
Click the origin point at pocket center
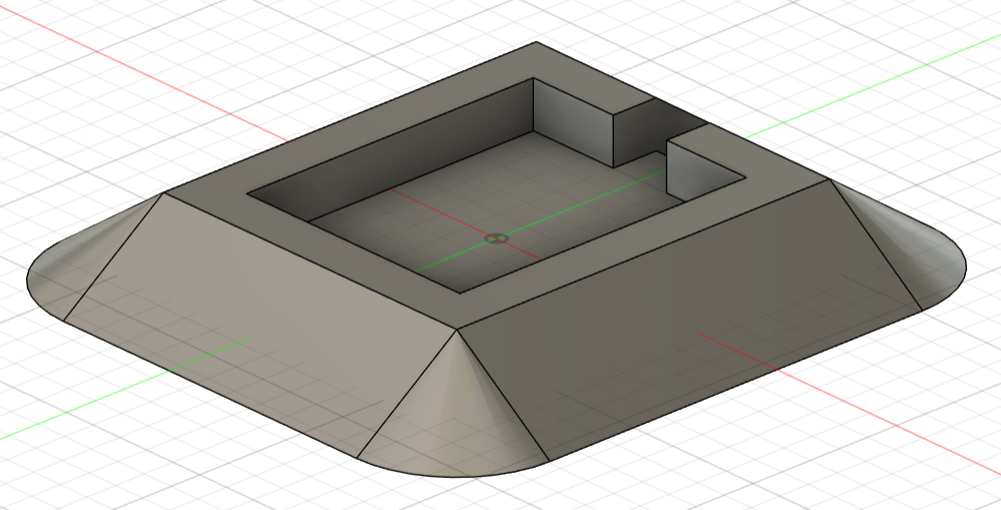pyautogui.click(x=496, y=238)
